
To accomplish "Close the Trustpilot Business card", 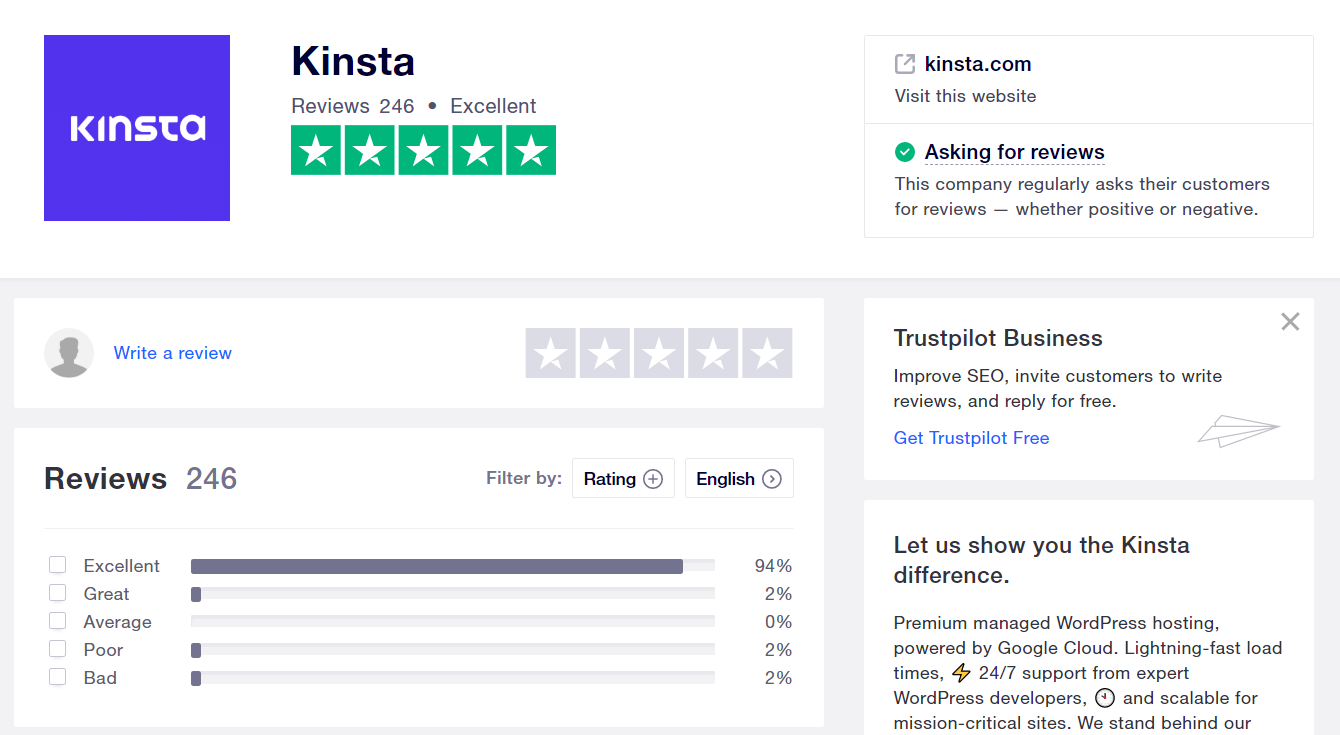I will click(1290, 322).
